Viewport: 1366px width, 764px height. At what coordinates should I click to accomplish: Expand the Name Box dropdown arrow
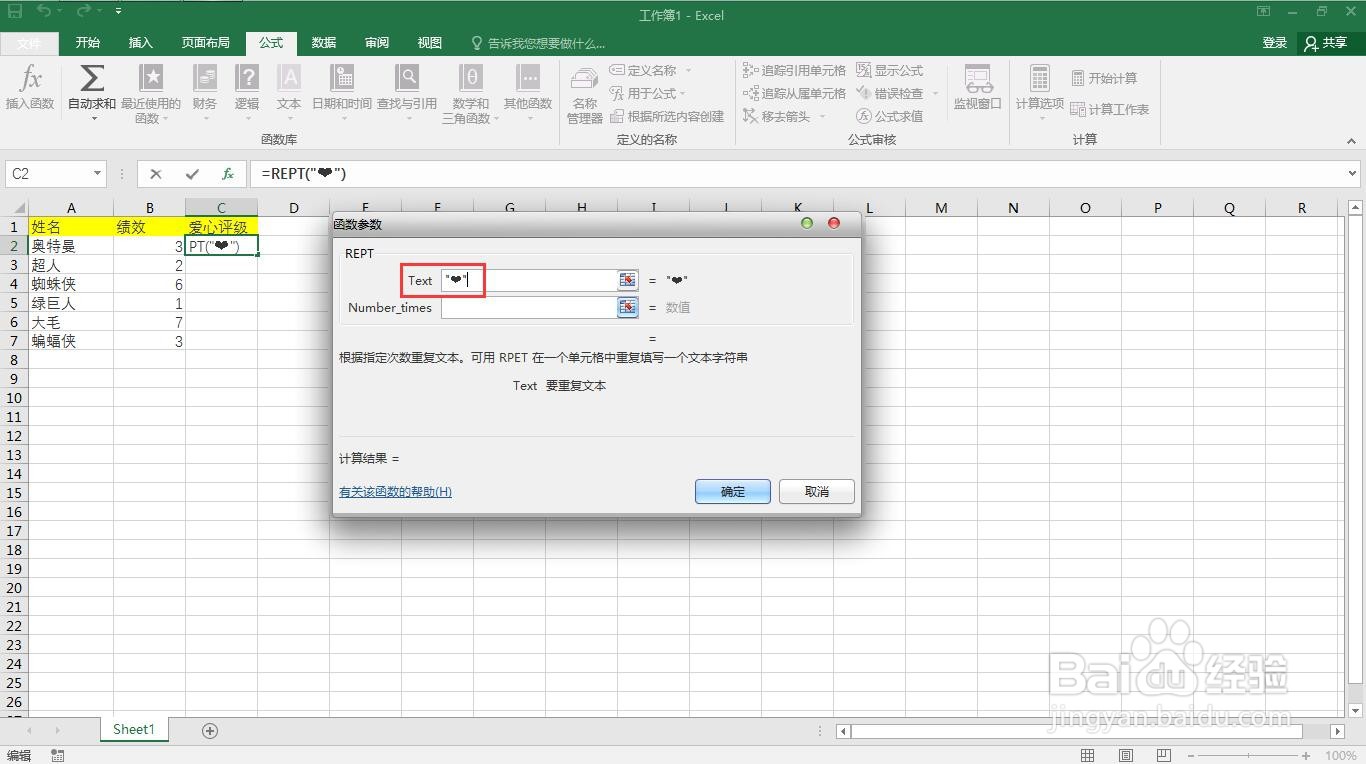click(x=97, y=174)
